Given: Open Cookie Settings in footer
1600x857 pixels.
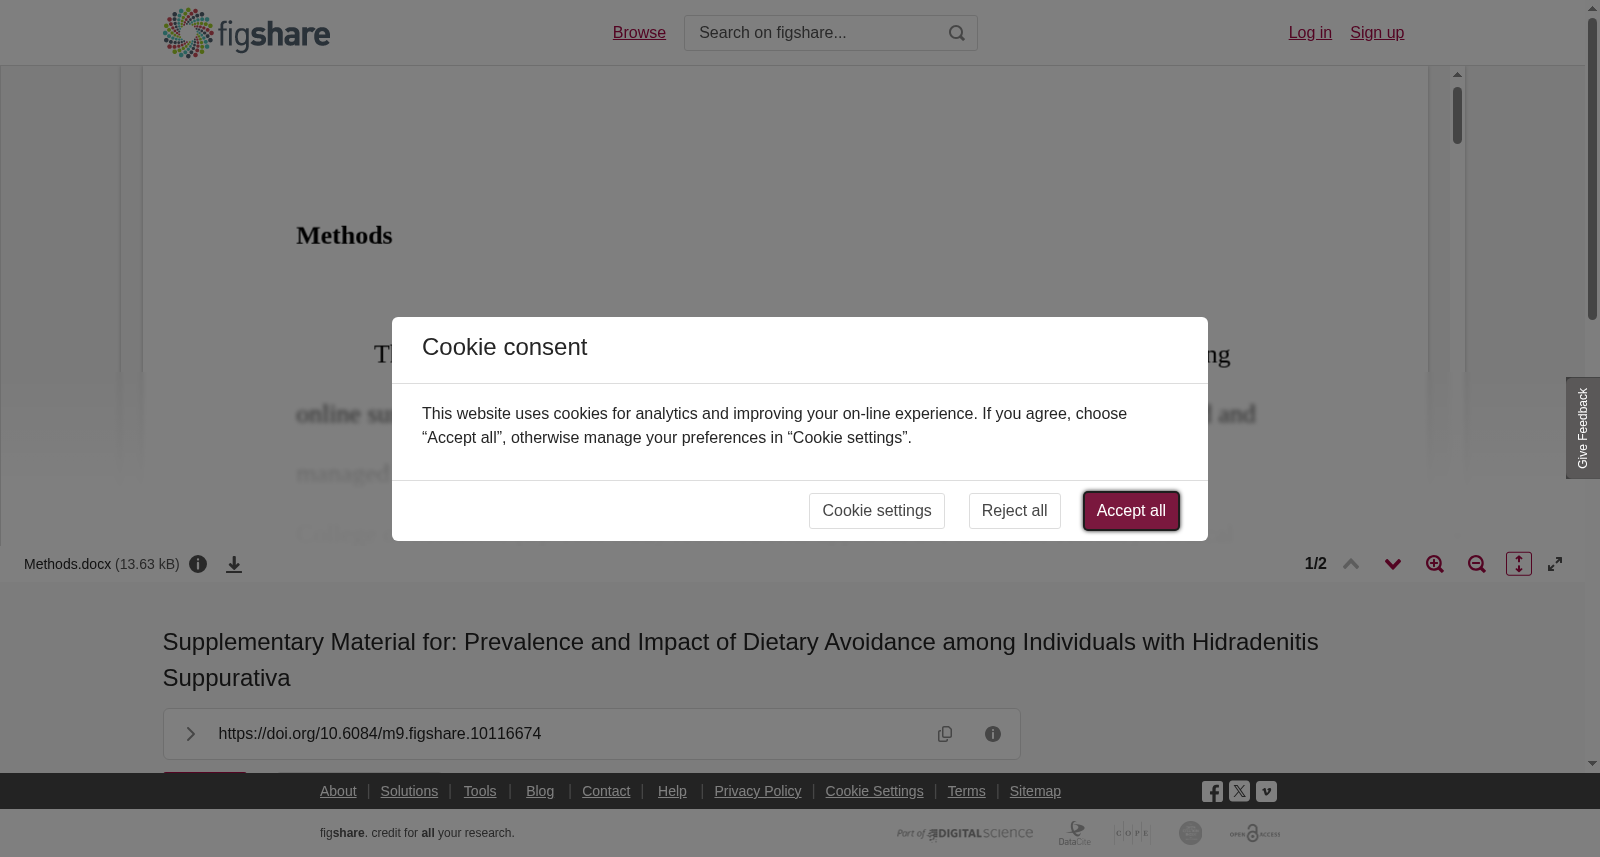Looking at the screenshot, I should 874,791.
